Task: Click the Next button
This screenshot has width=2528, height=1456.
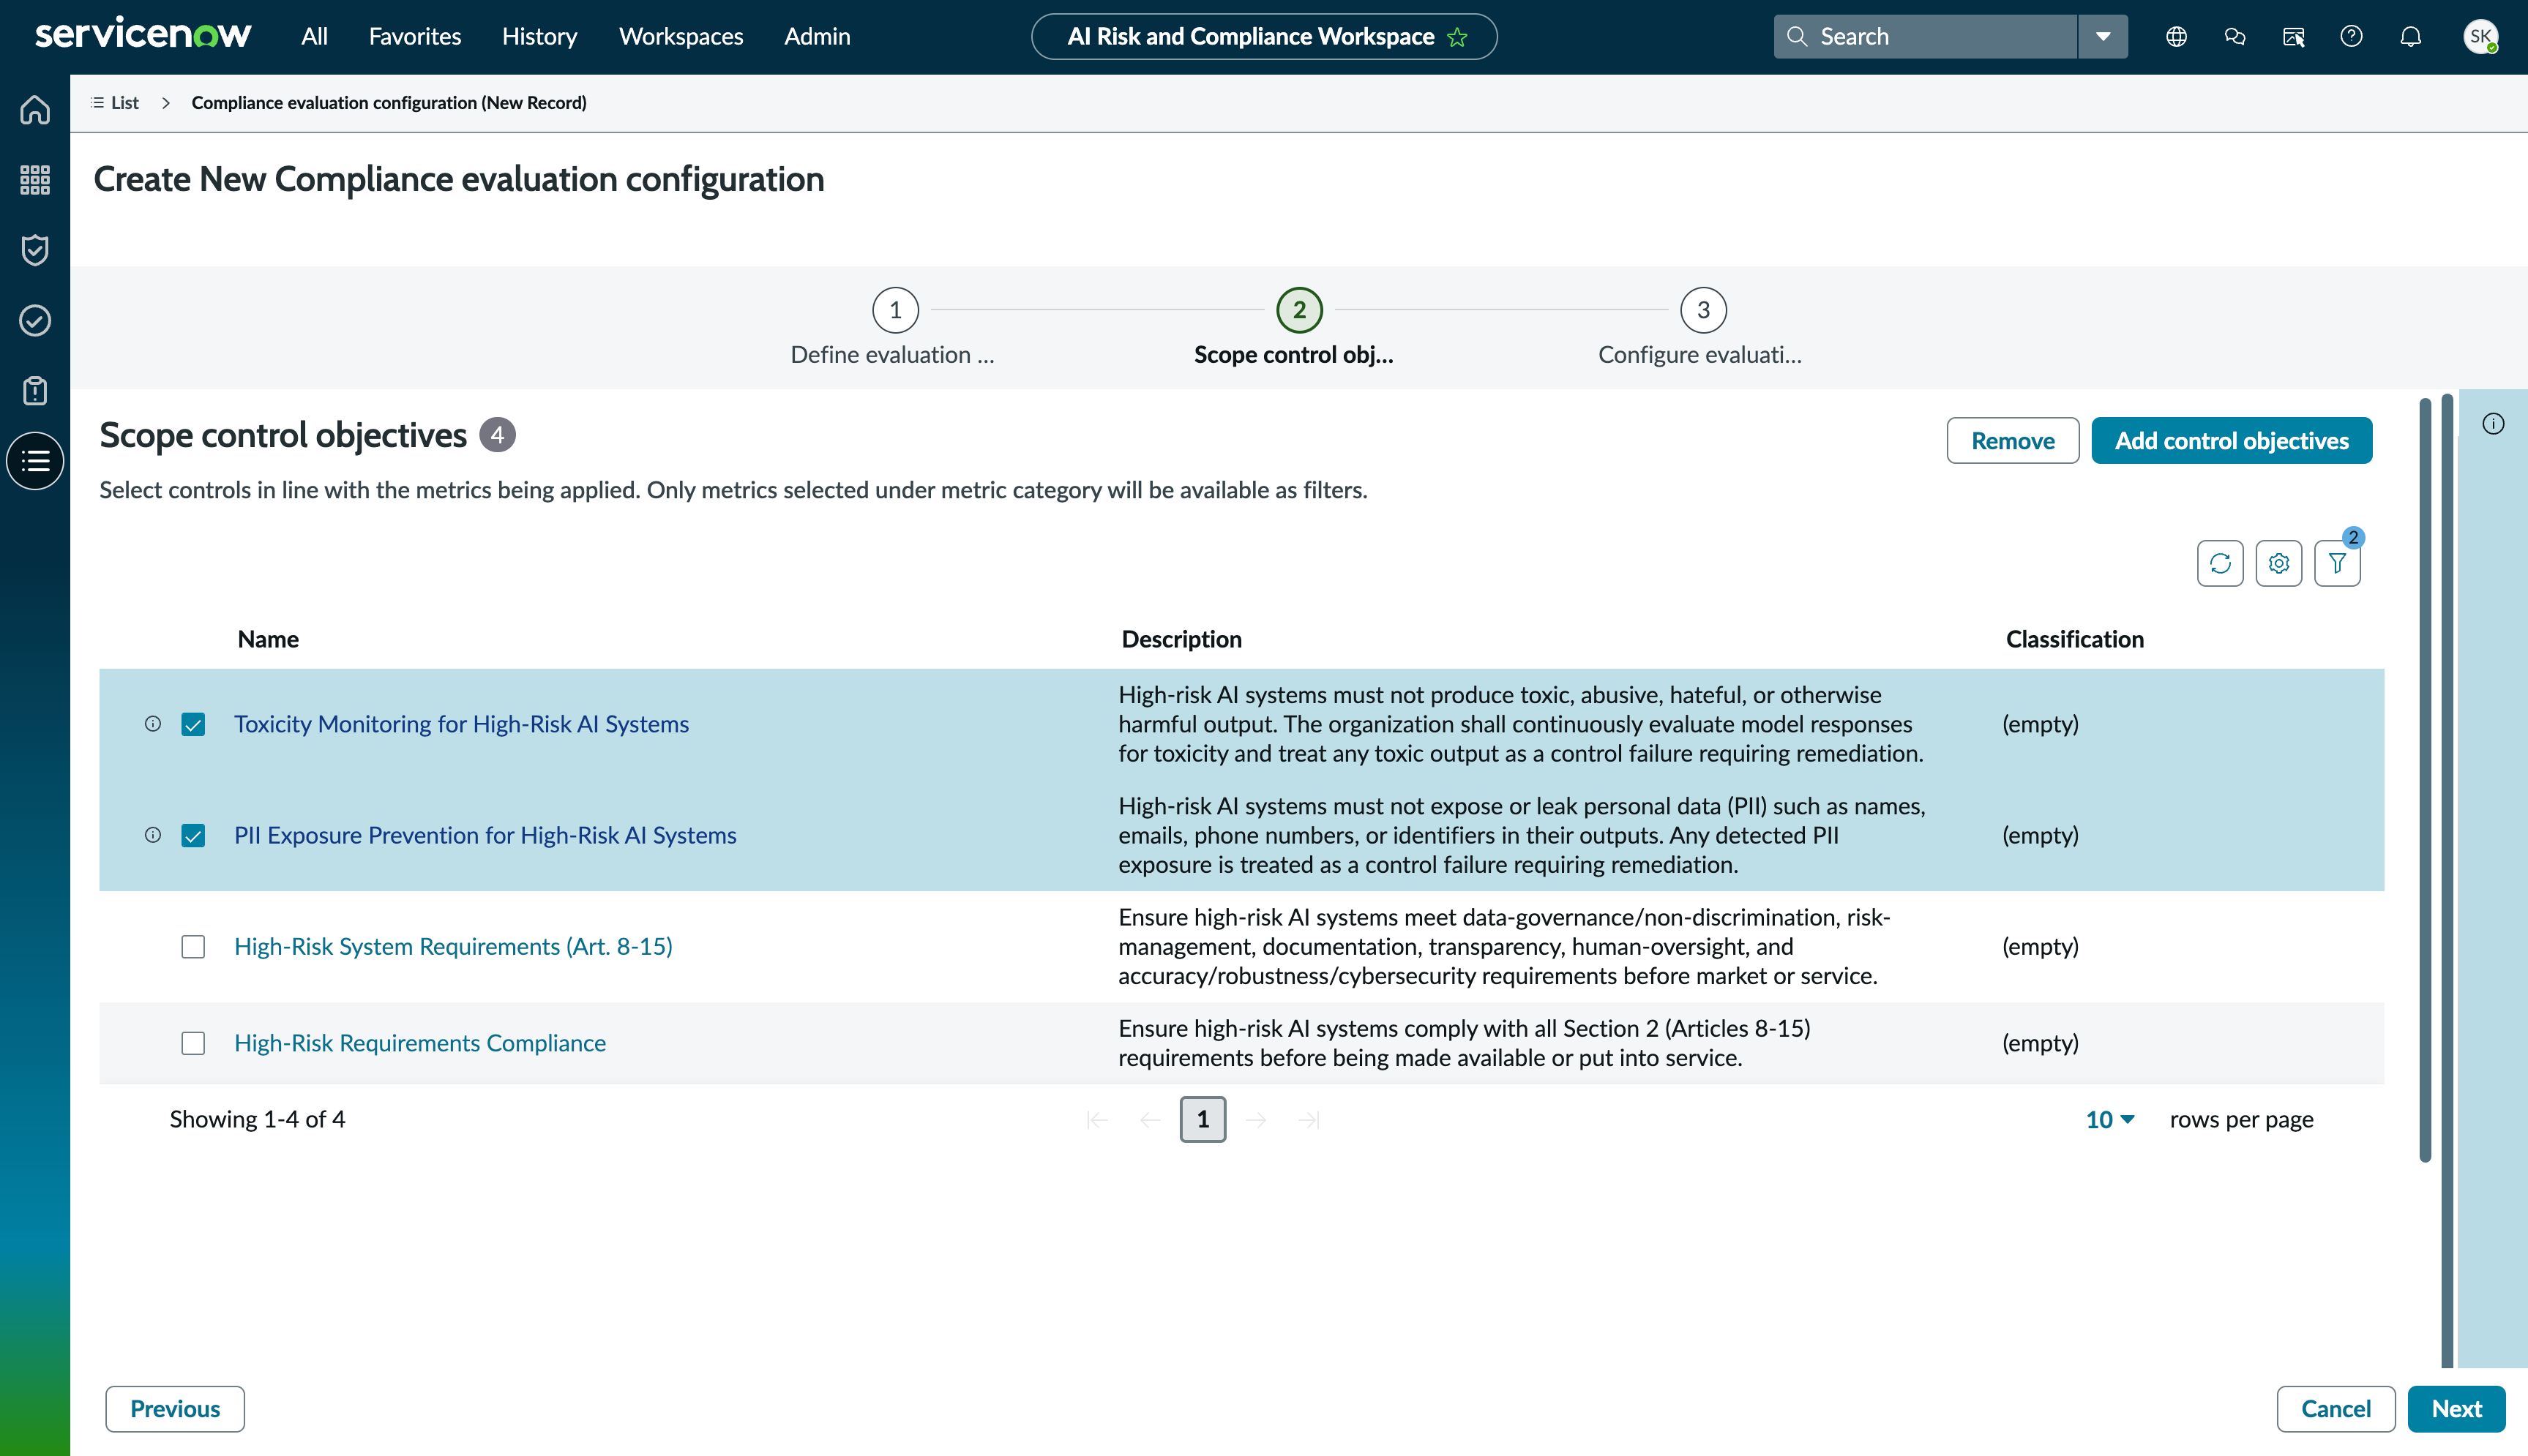Action: click(2456, 1408)
